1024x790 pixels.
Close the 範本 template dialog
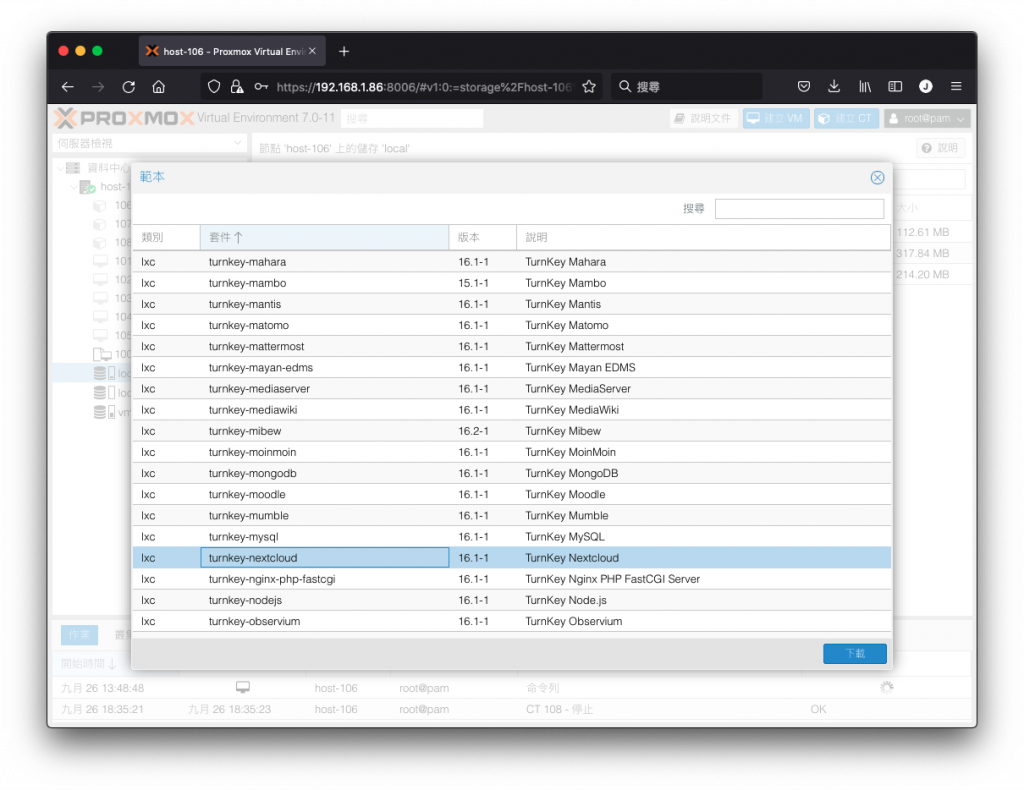click(877, 178)
